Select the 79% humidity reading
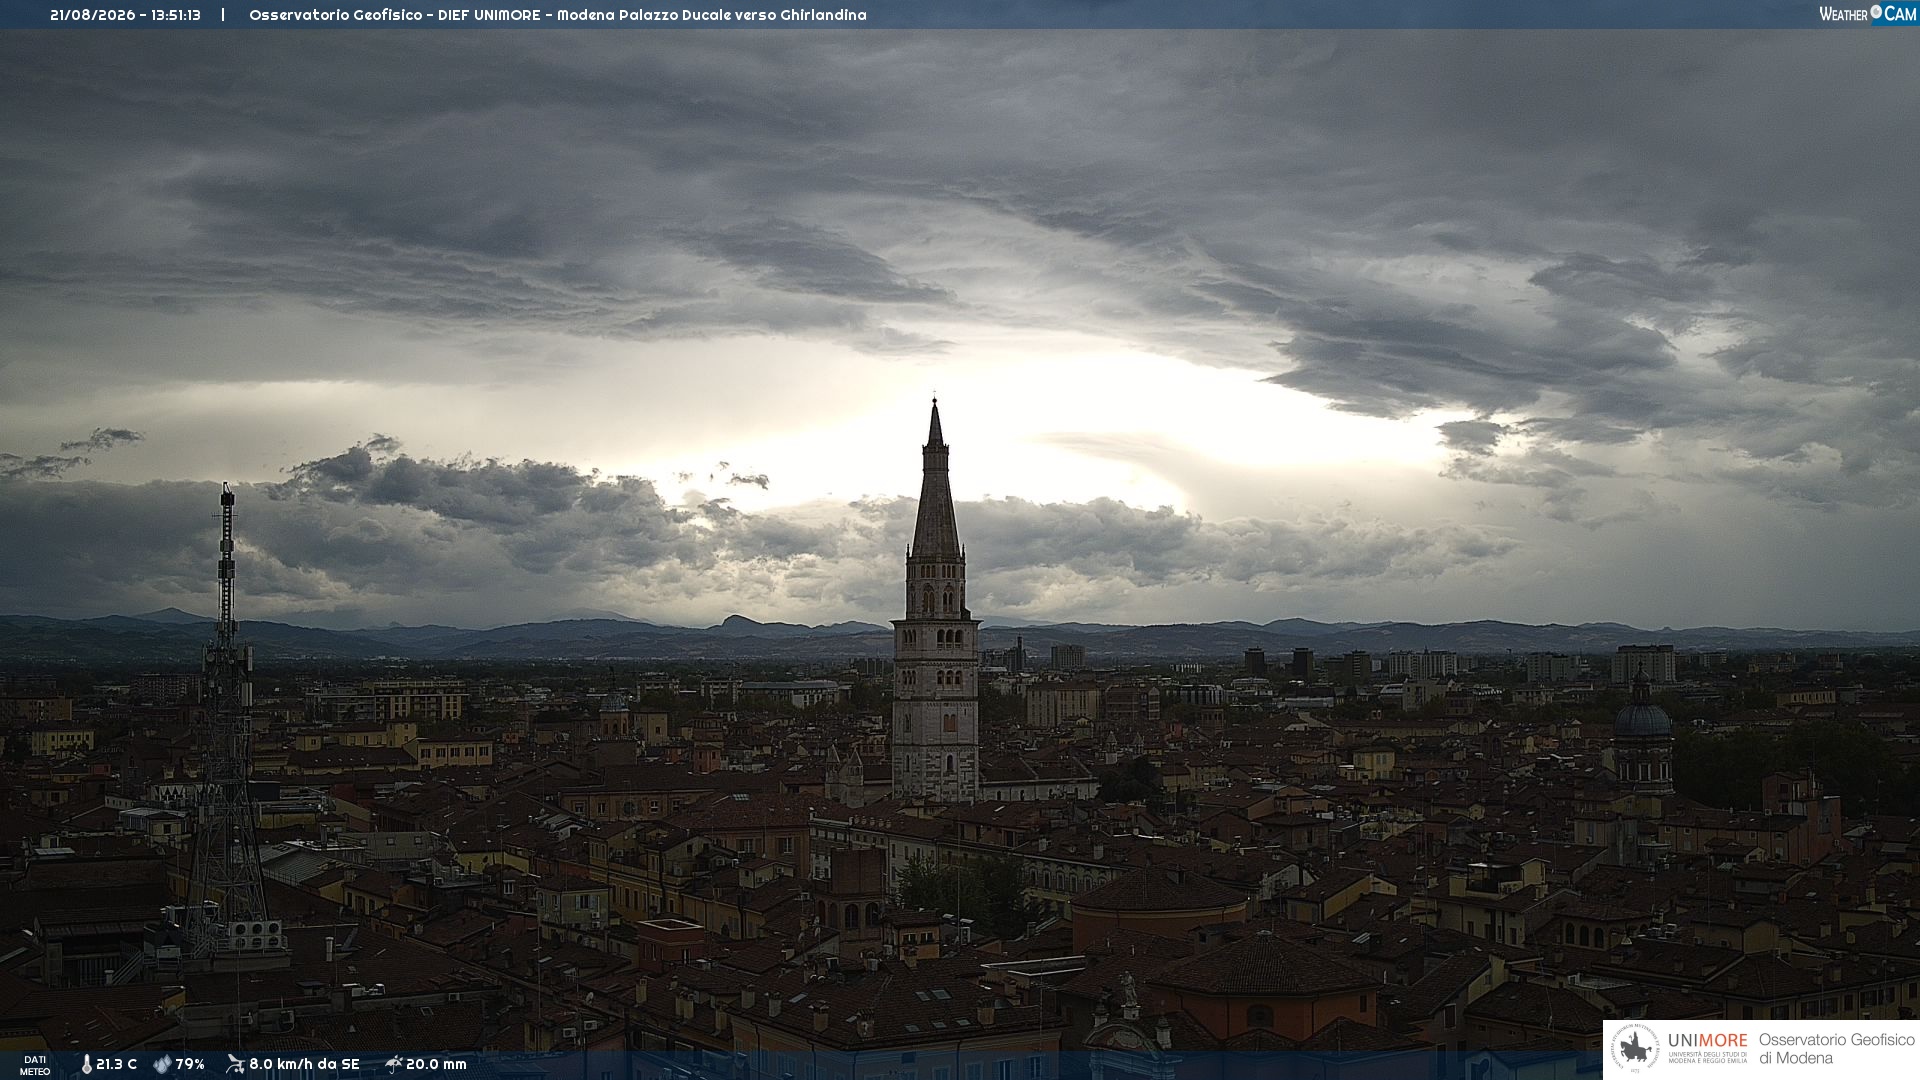The height and width of the screenshot is (1080, 1920). (190, 1064)
